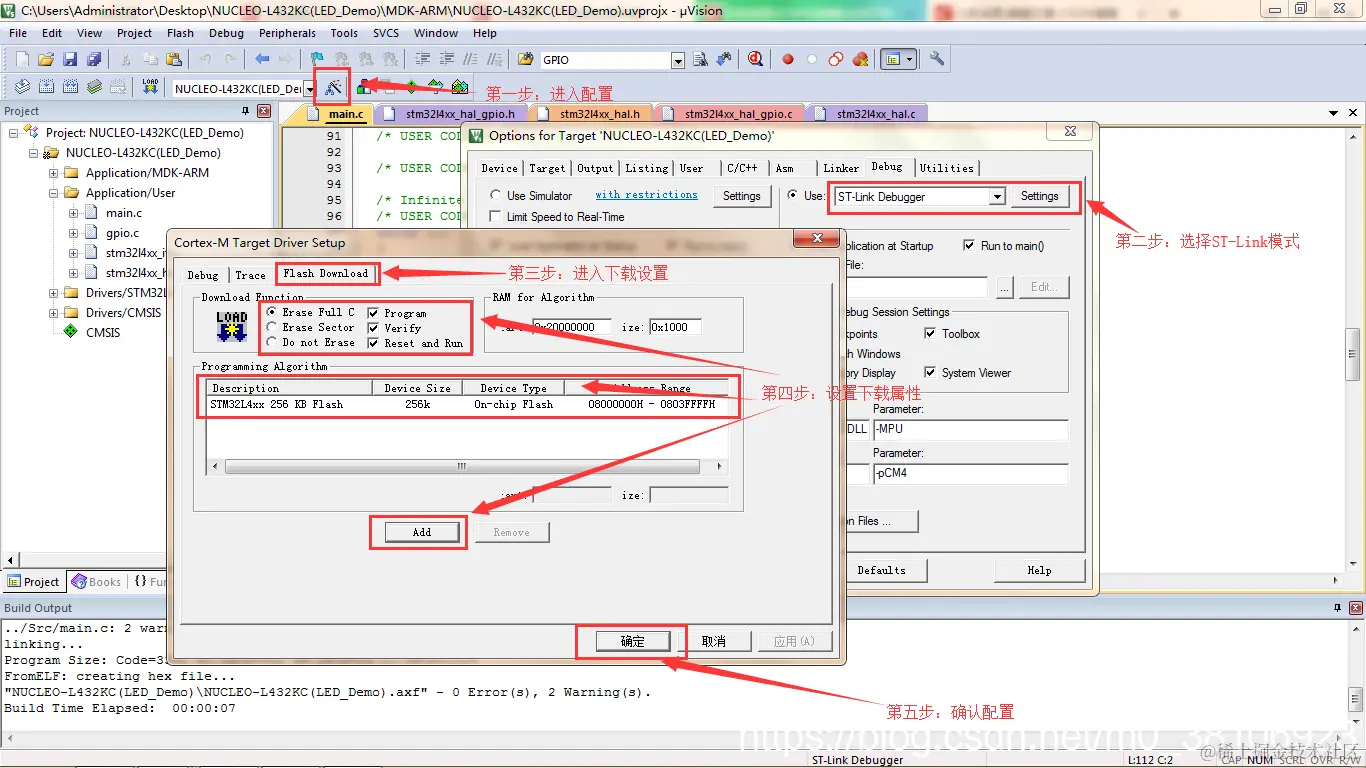Viewport: 1366px width, 768px height.
Task: Click the Programming Algorithm horizontal scrollbar
Action: pyautogui.click(x=468, y=466)
